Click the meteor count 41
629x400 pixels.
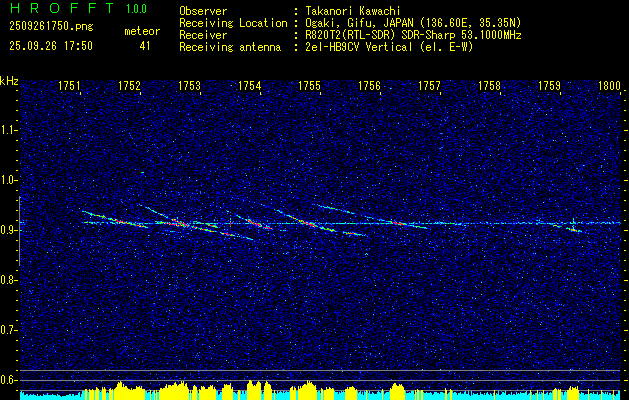[x=145, y=46]
